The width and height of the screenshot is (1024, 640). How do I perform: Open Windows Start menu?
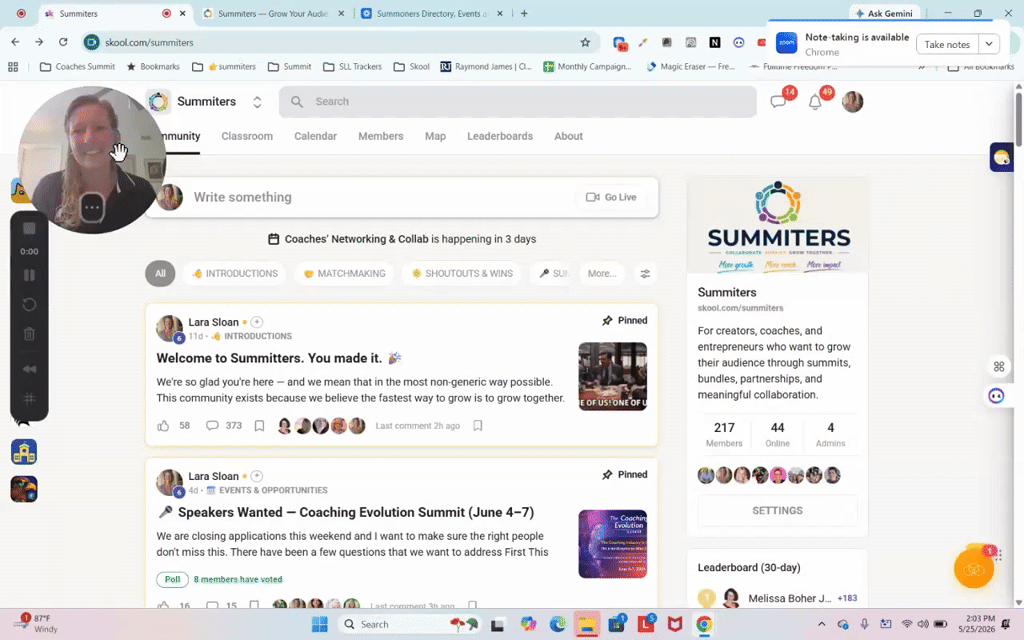point(320,624)
